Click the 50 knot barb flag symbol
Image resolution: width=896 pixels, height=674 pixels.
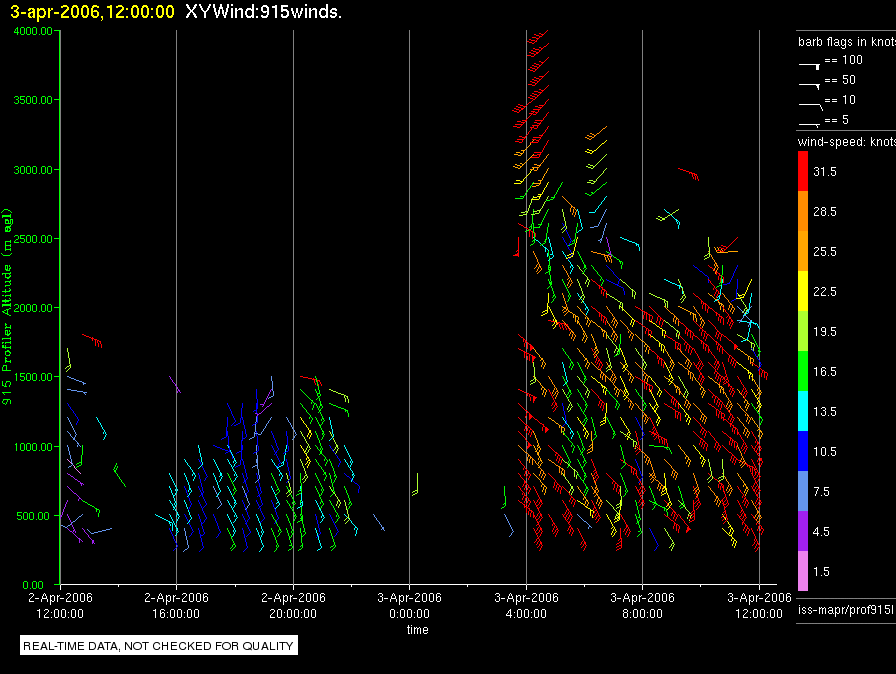809,83
